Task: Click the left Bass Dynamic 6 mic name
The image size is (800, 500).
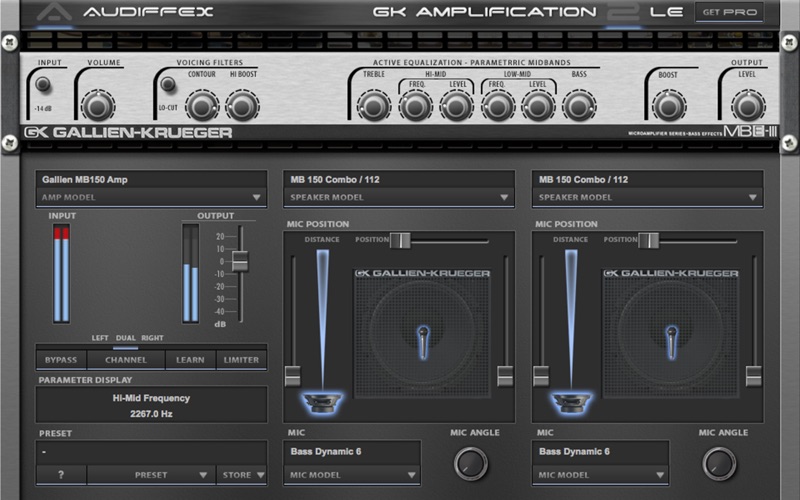Action: [326, 452]
